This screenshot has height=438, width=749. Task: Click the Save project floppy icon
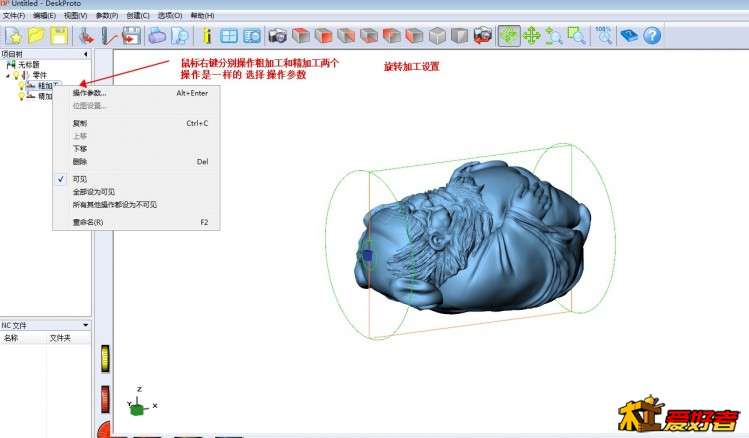[x=59, y=36]
